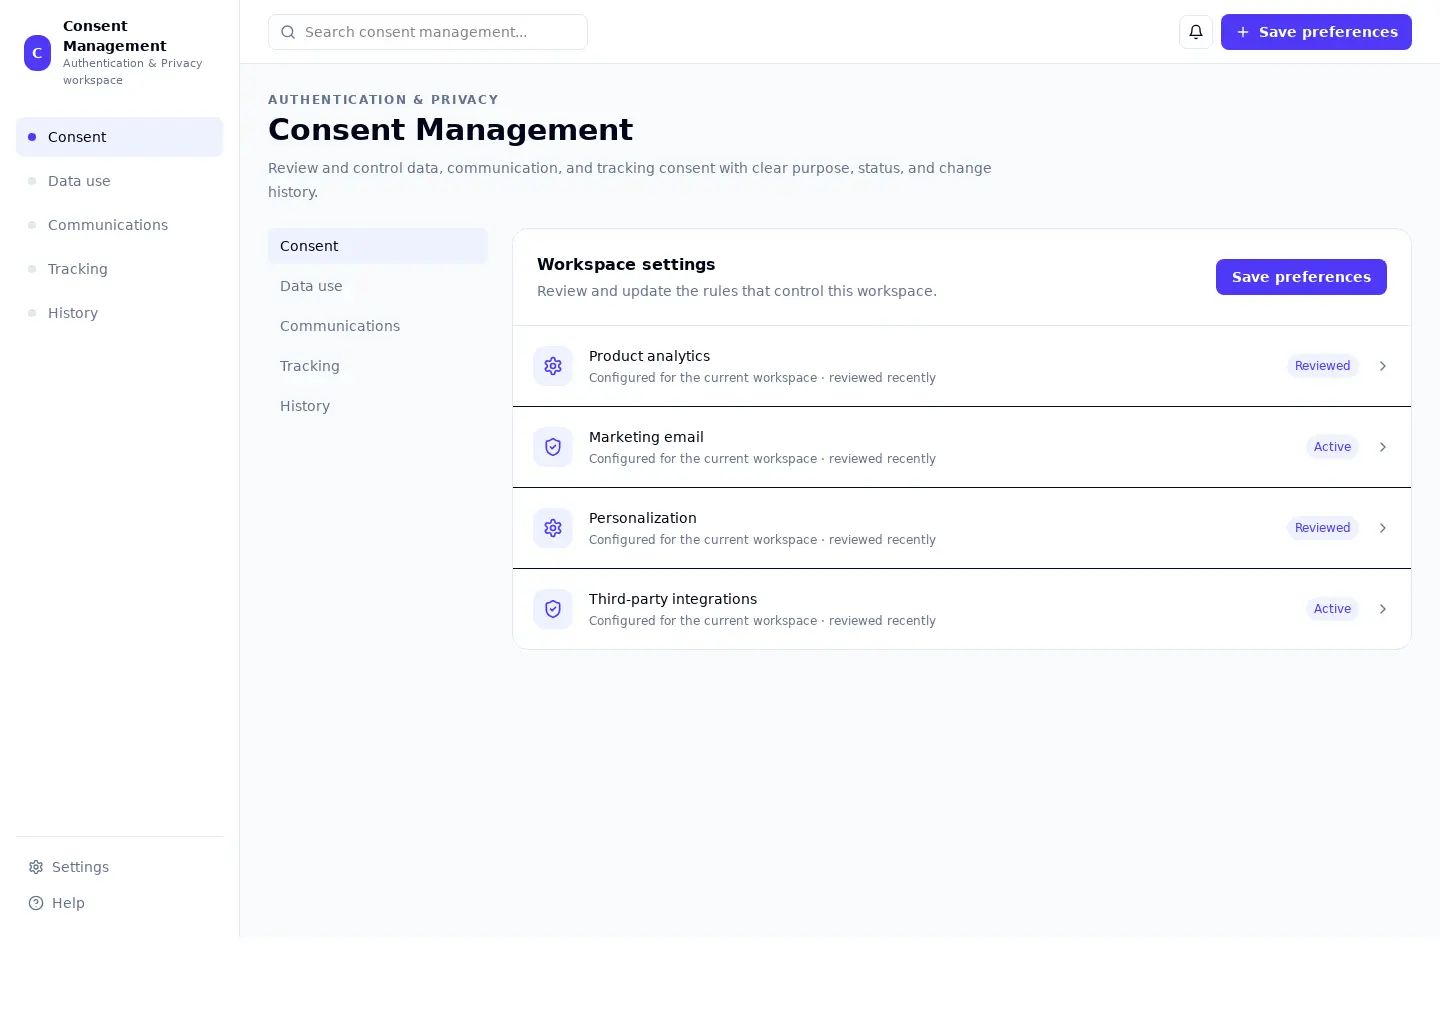Click the Product analytics title text
Image resolution: width=1440 pixels, height=1024 pixels.
pos(649,356)
